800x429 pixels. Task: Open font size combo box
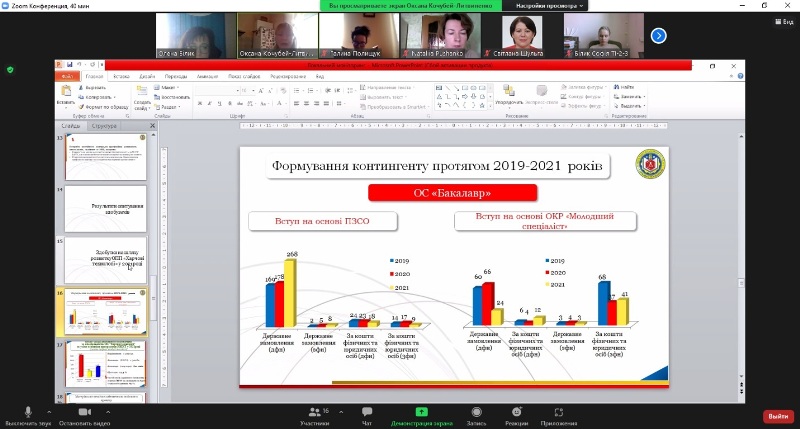[247, 90]
